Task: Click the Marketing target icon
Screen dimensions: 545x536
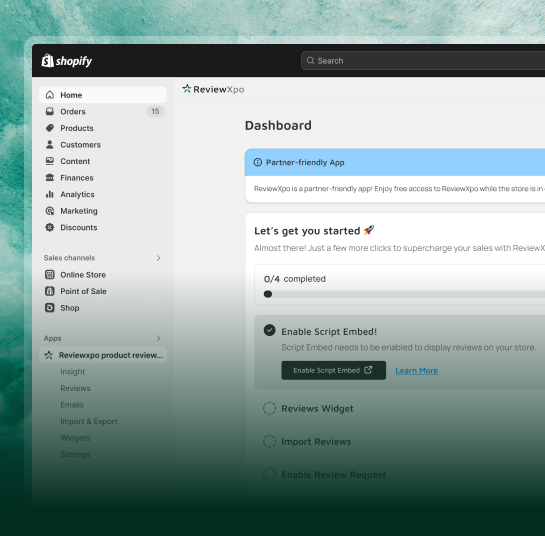Action: 50,211
